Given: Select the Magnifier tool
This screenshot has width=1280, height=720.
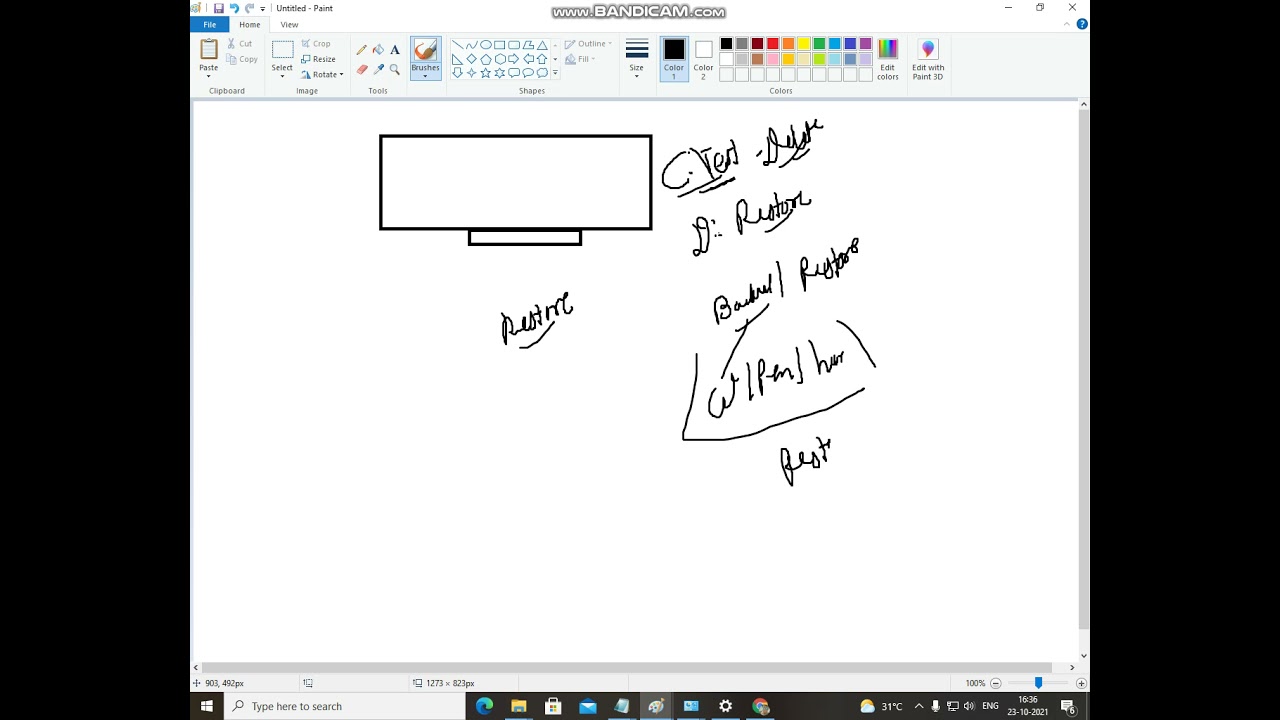Looking at the screenshot, I should pos(395,69).
